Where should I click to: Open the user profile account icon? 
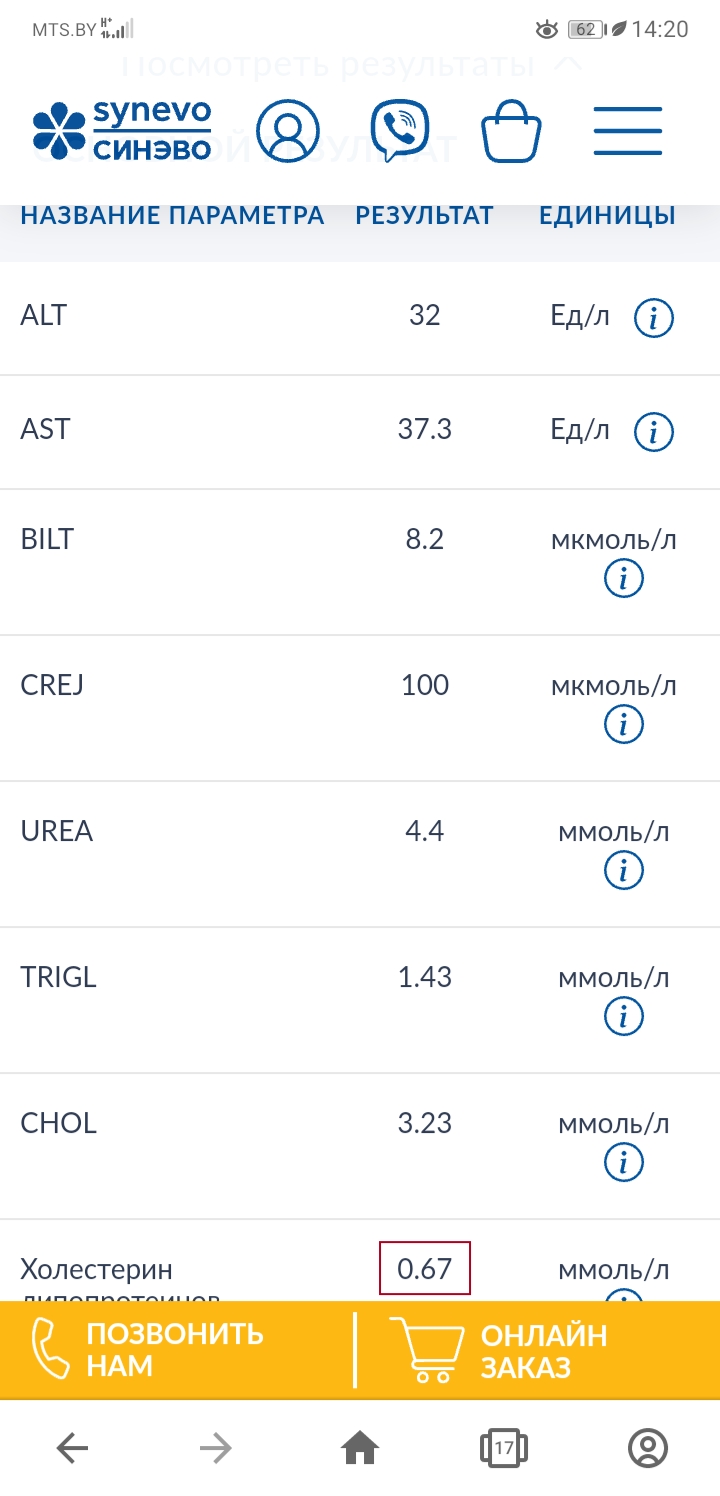coord(287,131)
